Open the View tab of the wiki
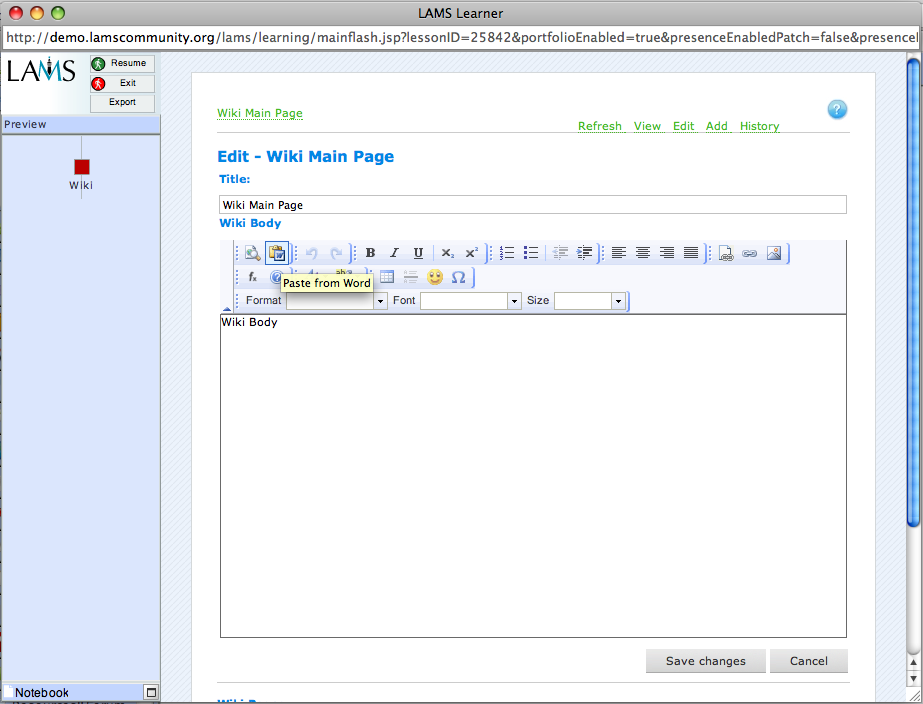 (647, 126)
